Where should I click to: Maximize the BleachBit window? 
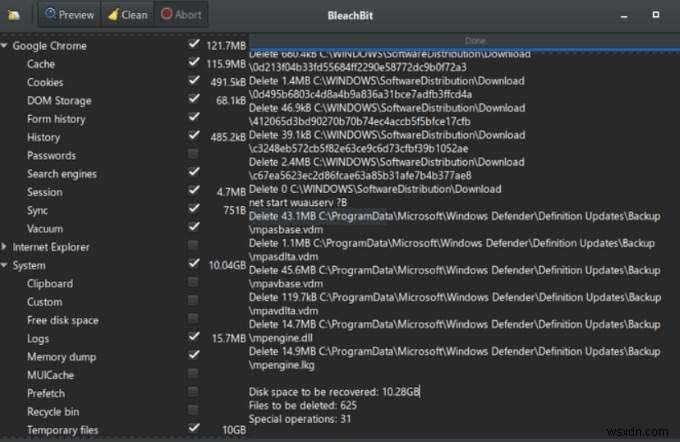pos(656,15)
